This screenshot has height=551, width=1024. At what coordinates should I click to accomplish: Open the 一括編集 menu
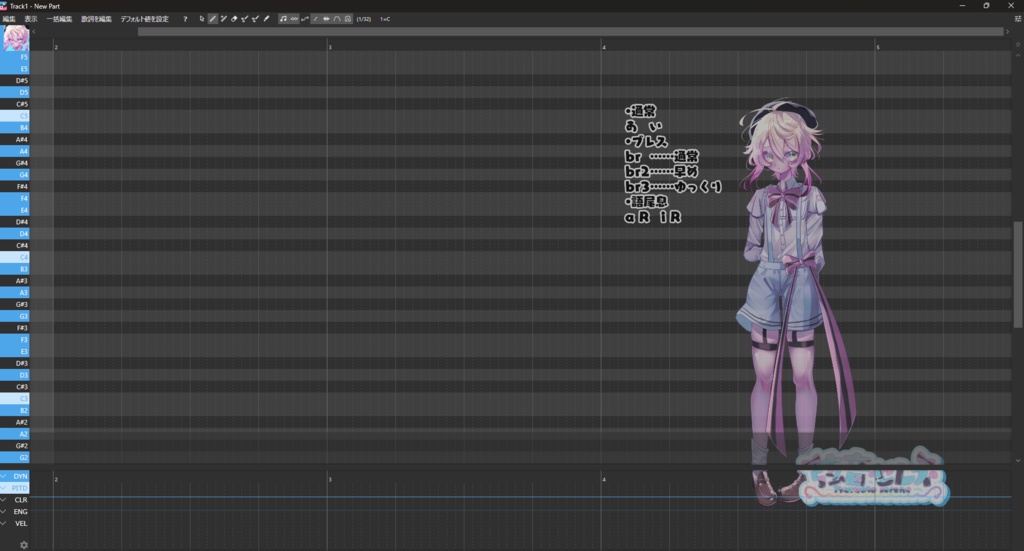[59, 19]
